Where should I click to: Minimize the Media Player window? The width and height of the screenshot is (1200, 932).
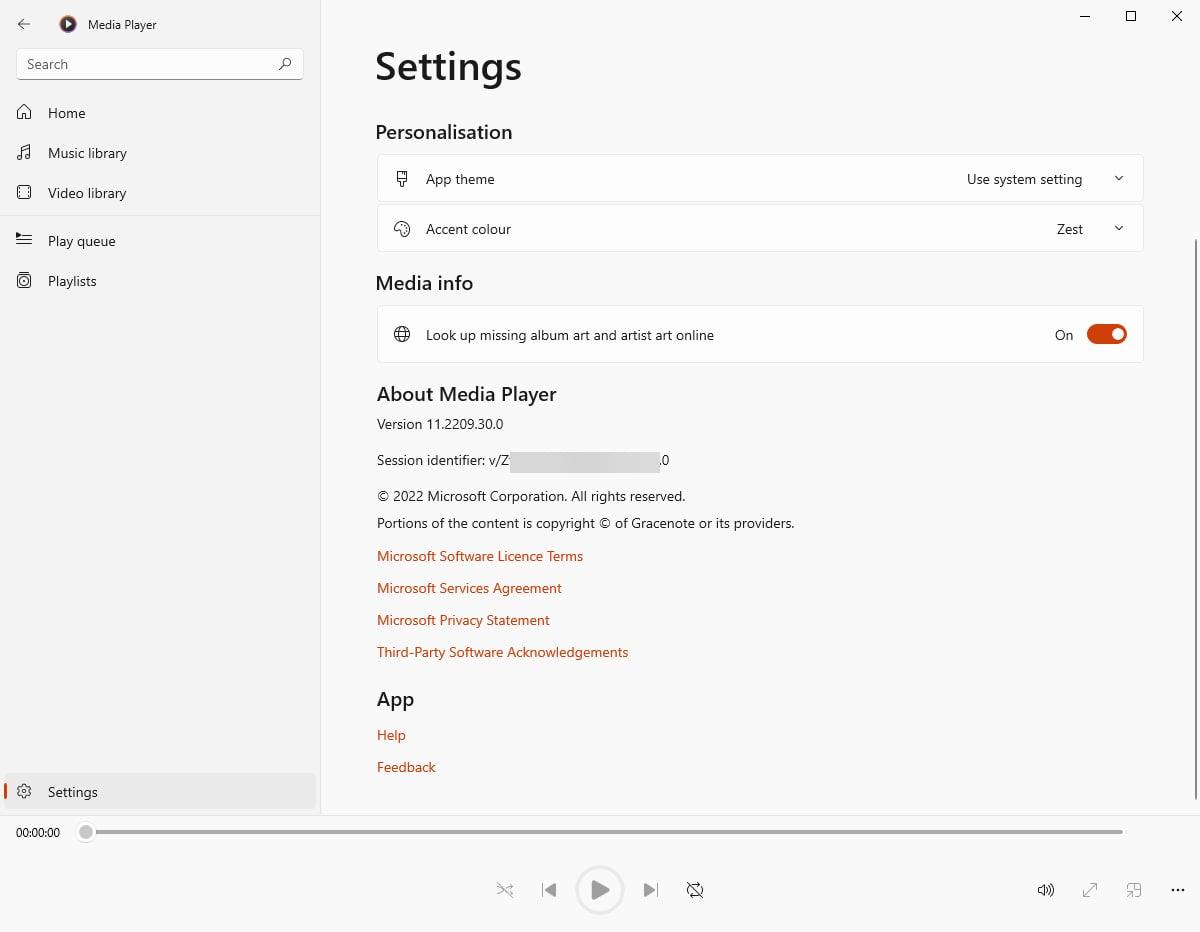pyautogui.click(x=1085, y=16)
